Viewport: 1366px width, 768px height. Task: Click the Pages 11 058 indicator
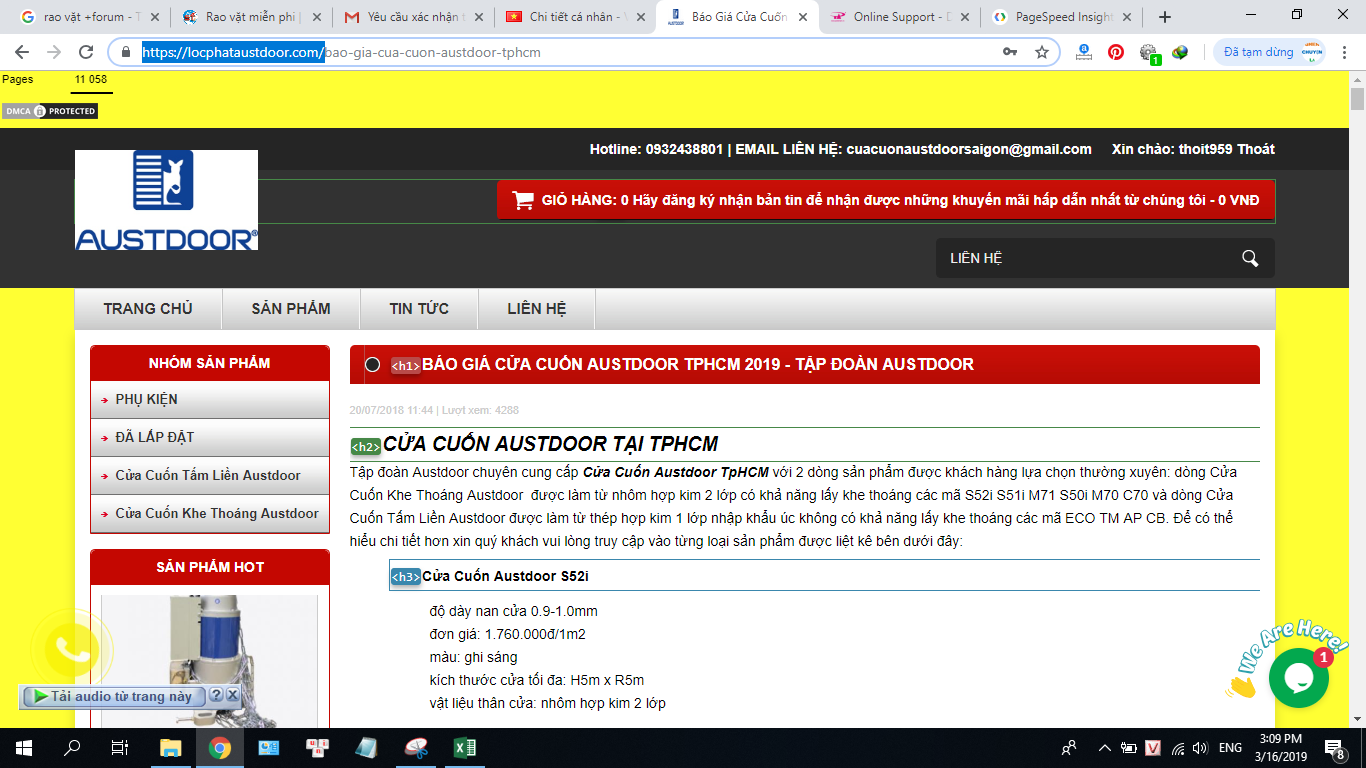coord(55,80)
